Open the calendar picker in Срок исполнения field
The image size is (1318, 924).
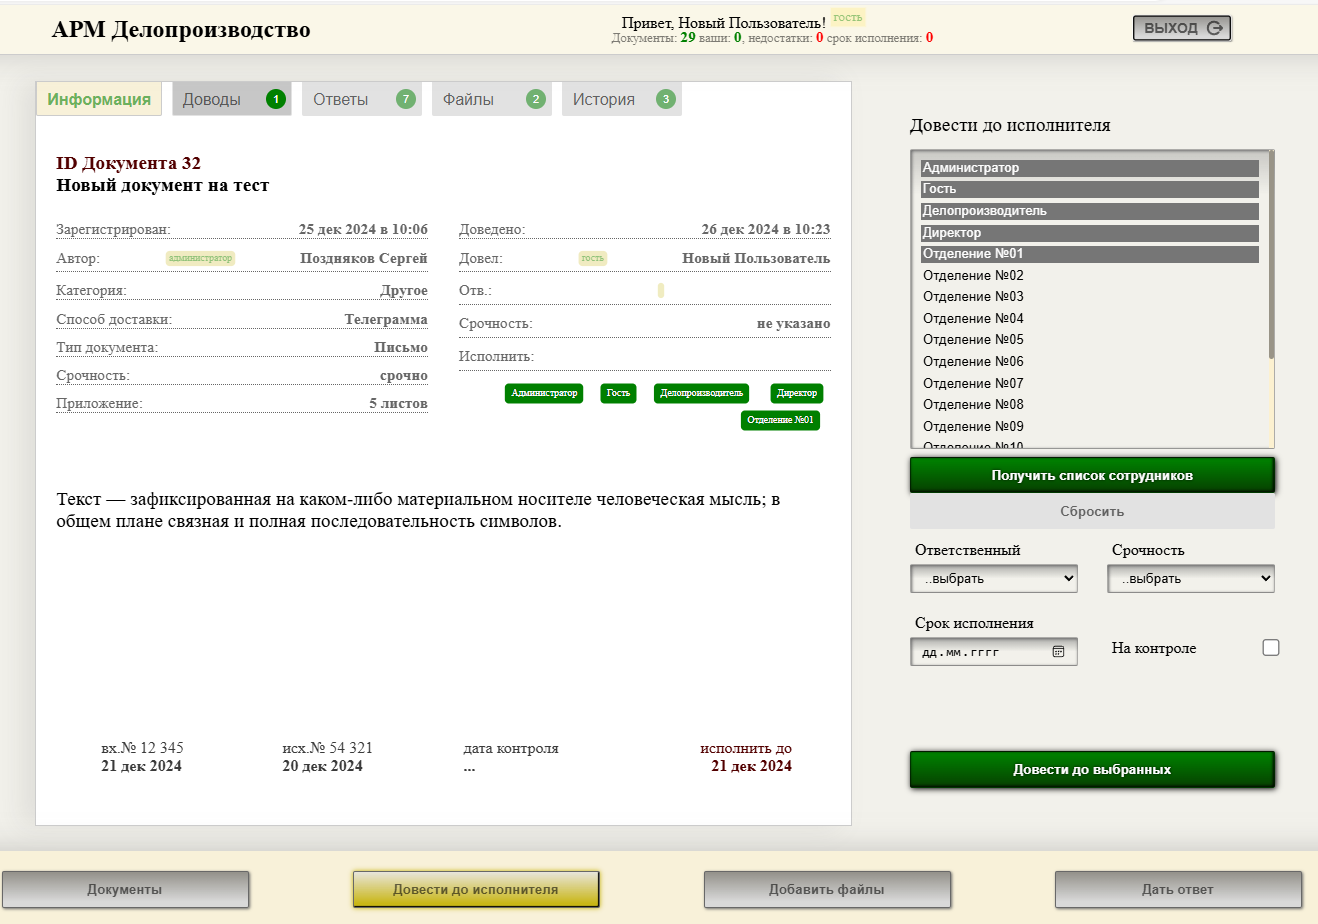pyautogui.click(x=1058, y=652)
